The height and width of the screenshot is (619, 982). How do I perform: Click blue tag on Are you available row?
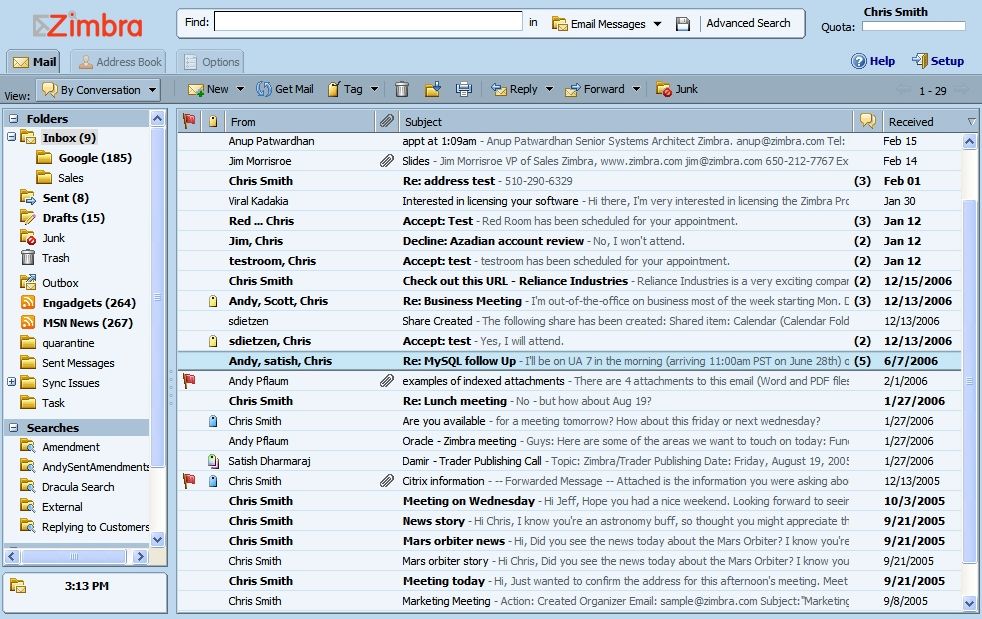click(x=213, y=421)
